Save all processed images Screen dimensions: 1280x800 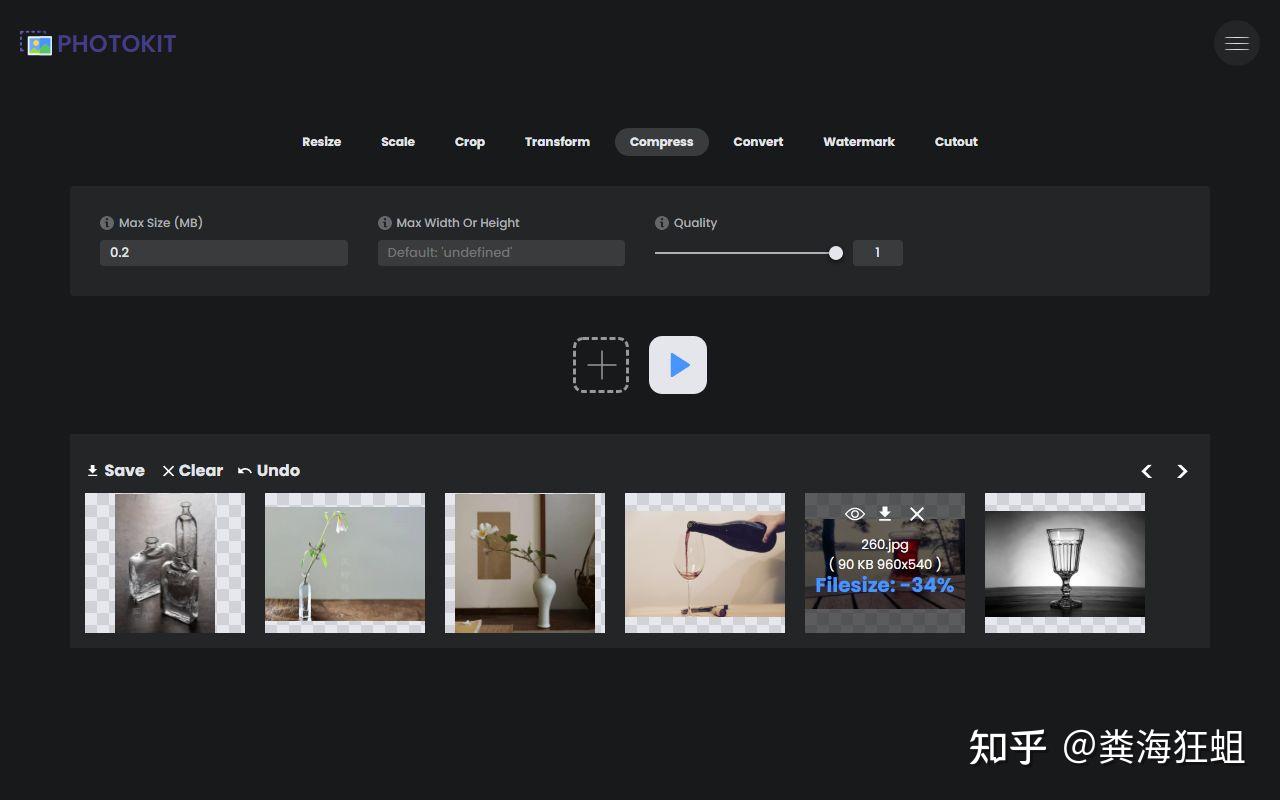tap(116, 471)
